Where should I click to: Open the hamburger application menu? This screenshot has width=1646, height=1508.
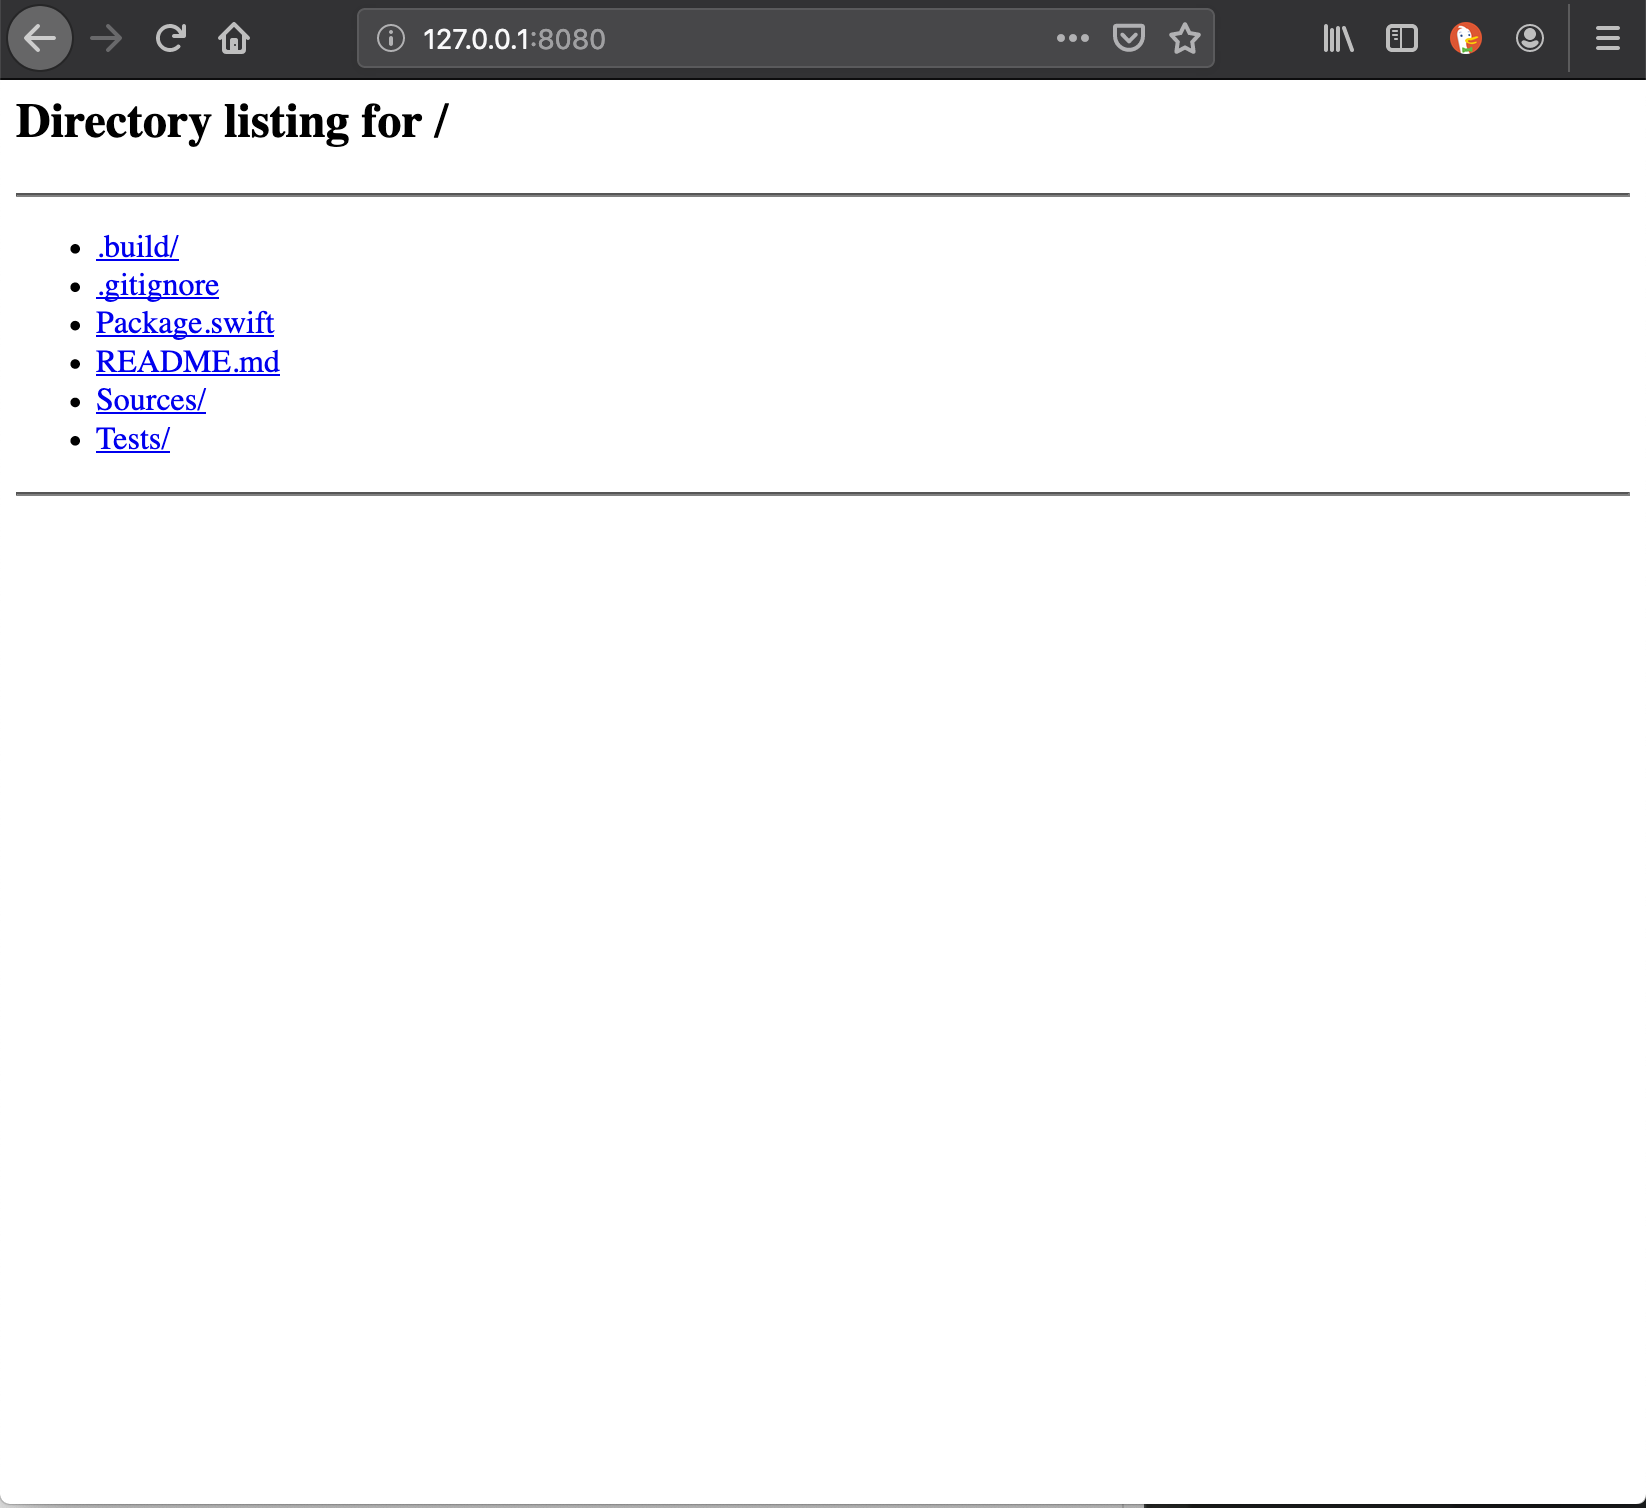pyautogui.click(x=1608, y=39)
